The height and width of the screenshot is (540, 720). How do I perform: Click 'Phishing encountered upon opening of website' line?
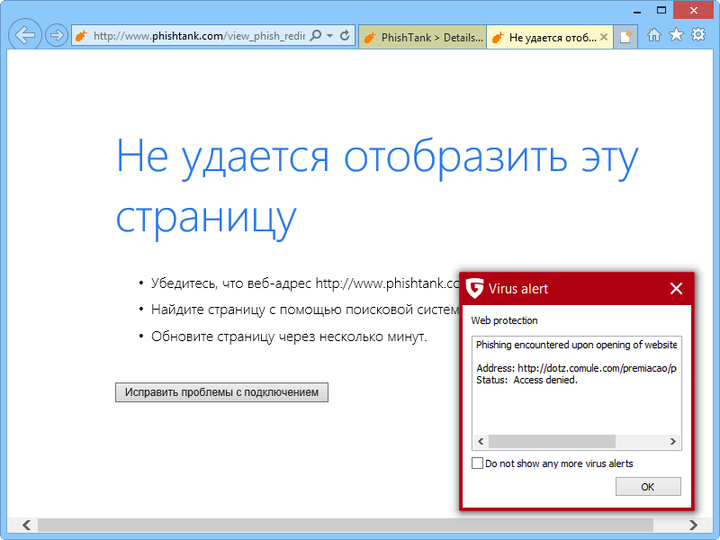[576, 345]
